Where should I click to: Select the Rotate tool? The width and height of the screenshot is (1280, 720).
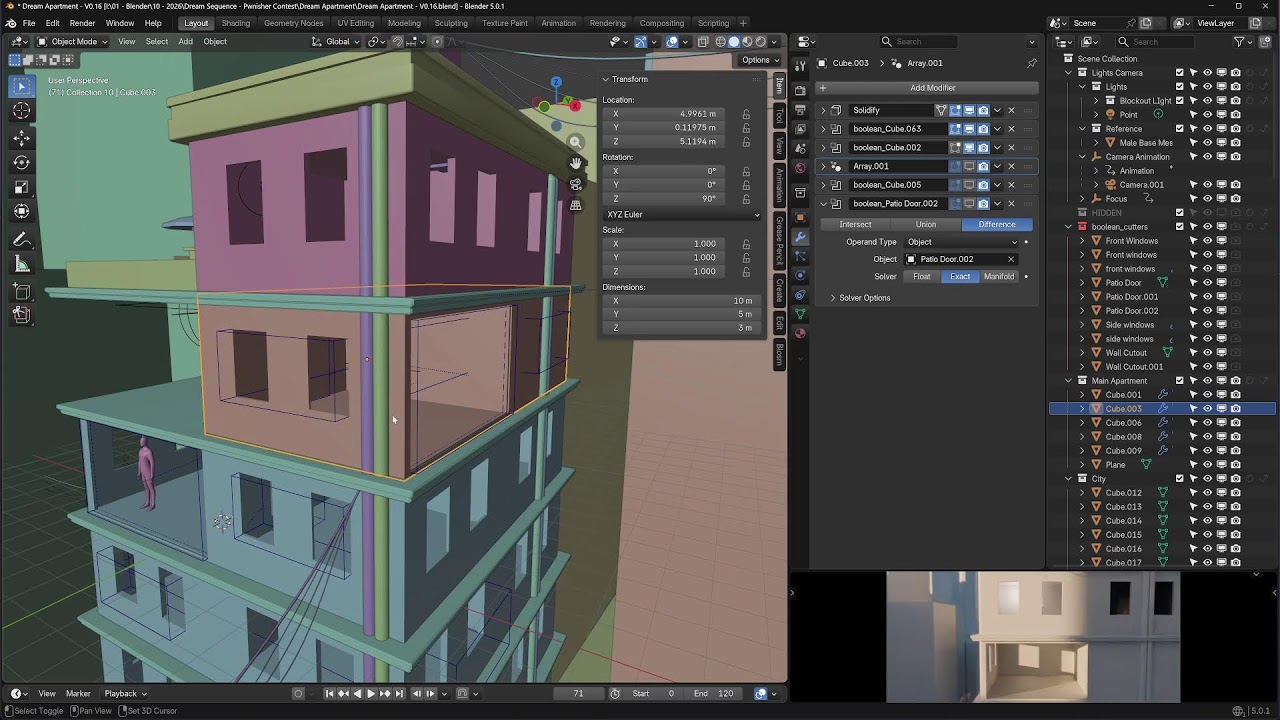[21, 163]
